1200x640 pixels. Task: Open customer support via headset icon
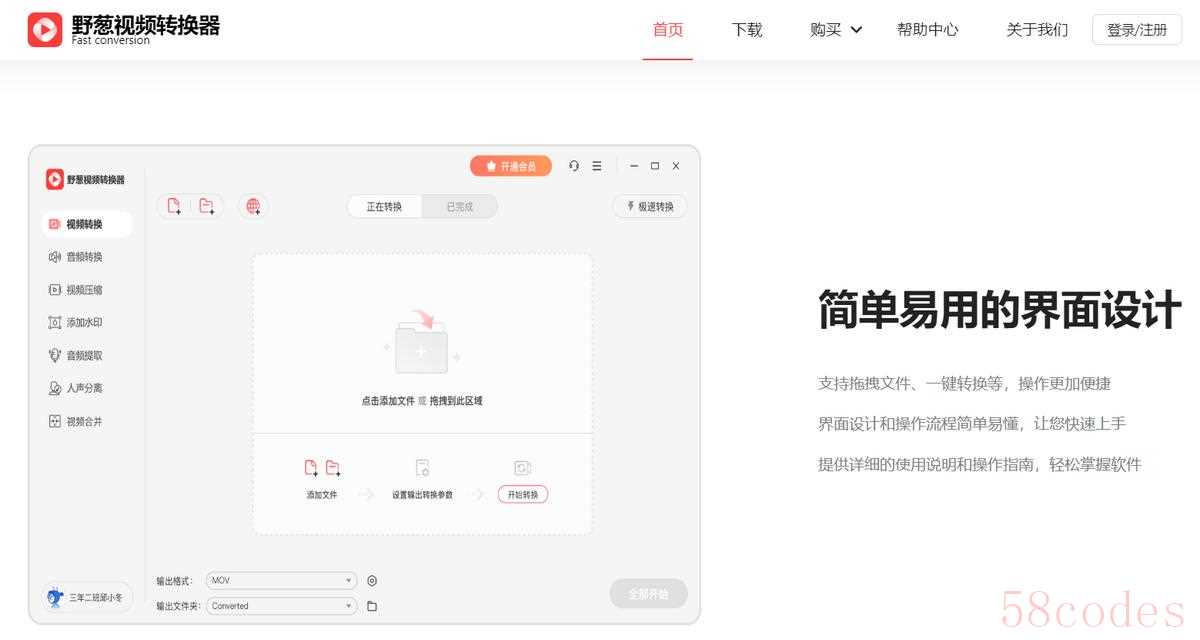[x=574, y=166]
